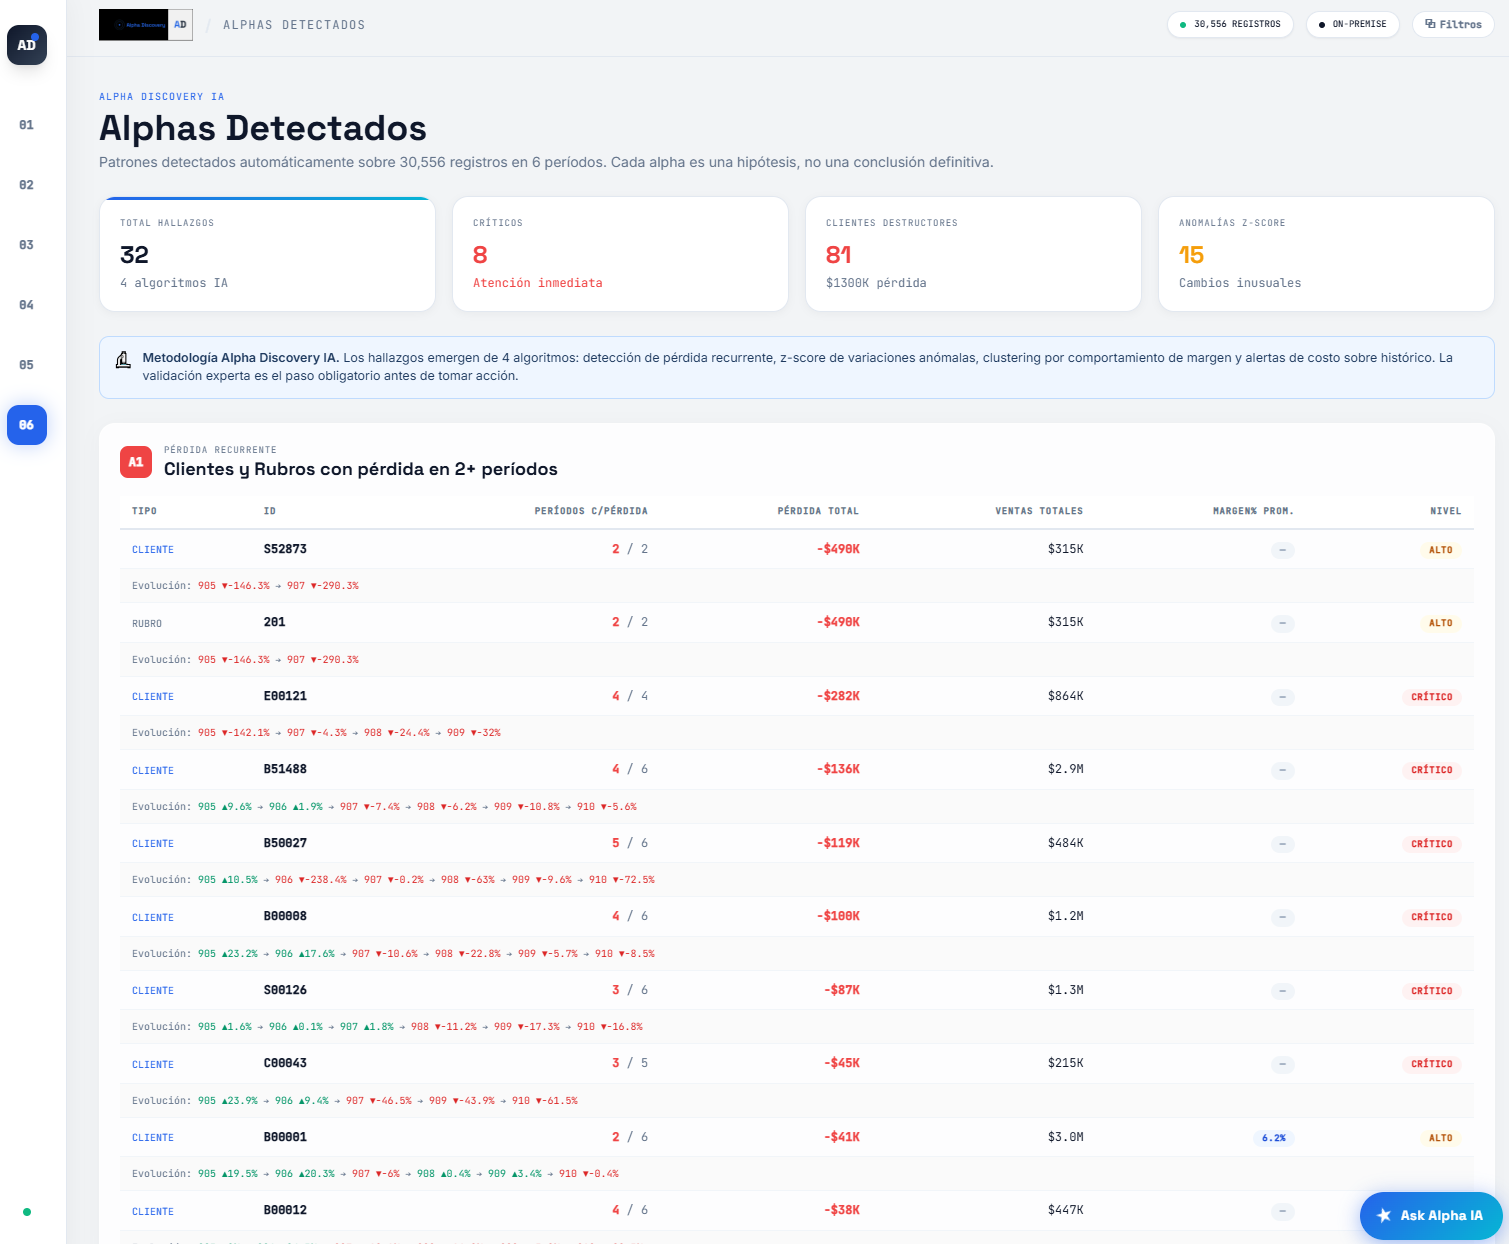Select the A1 algorithm badge
1509x1244 pixels.
(x=135, y=461)
